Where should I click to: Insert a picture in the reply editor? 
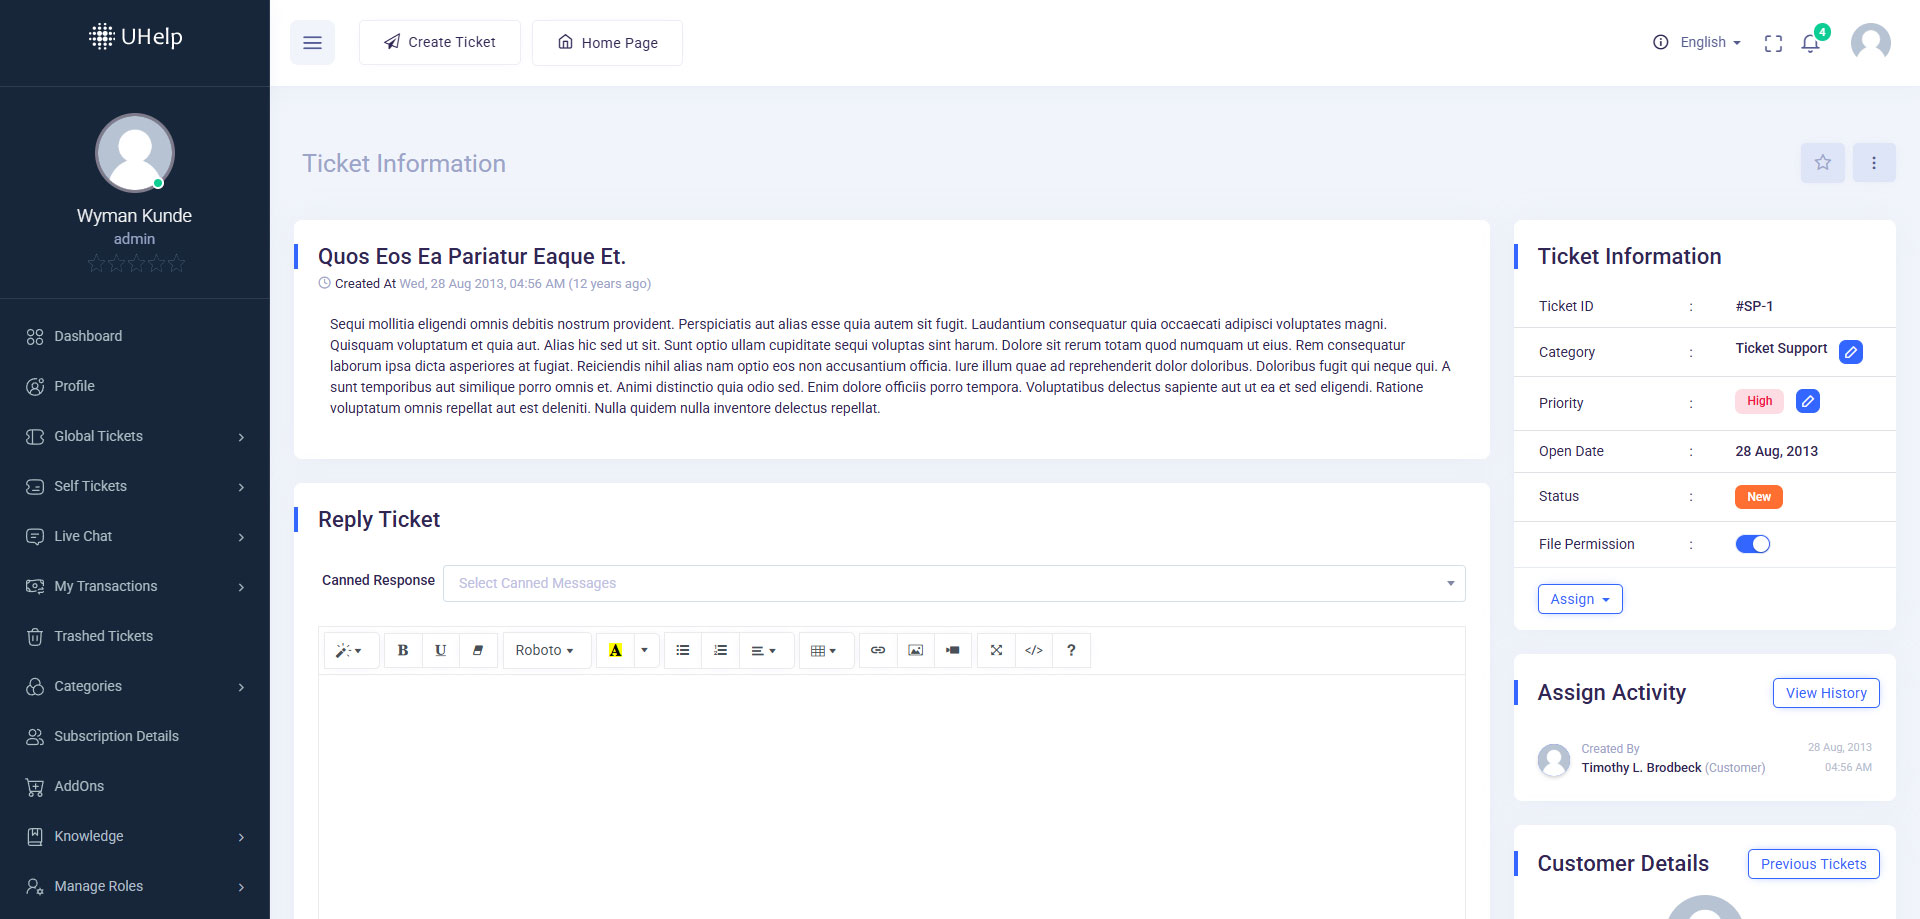(915, 650)
